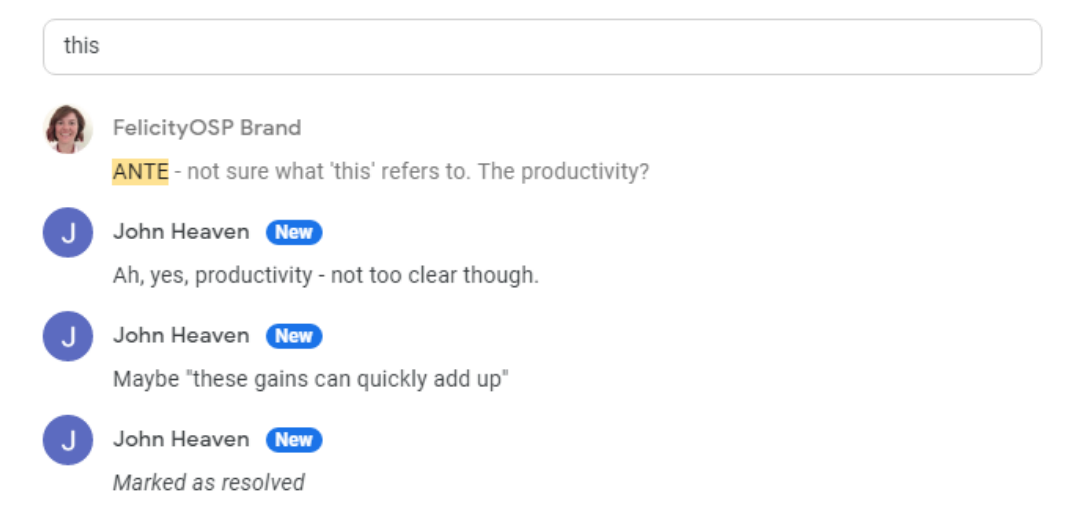Select the comment "Ah, yes, productivity - not too clear though."
The height and width of the screenshot is (512, 1078).
coord(325,275)
